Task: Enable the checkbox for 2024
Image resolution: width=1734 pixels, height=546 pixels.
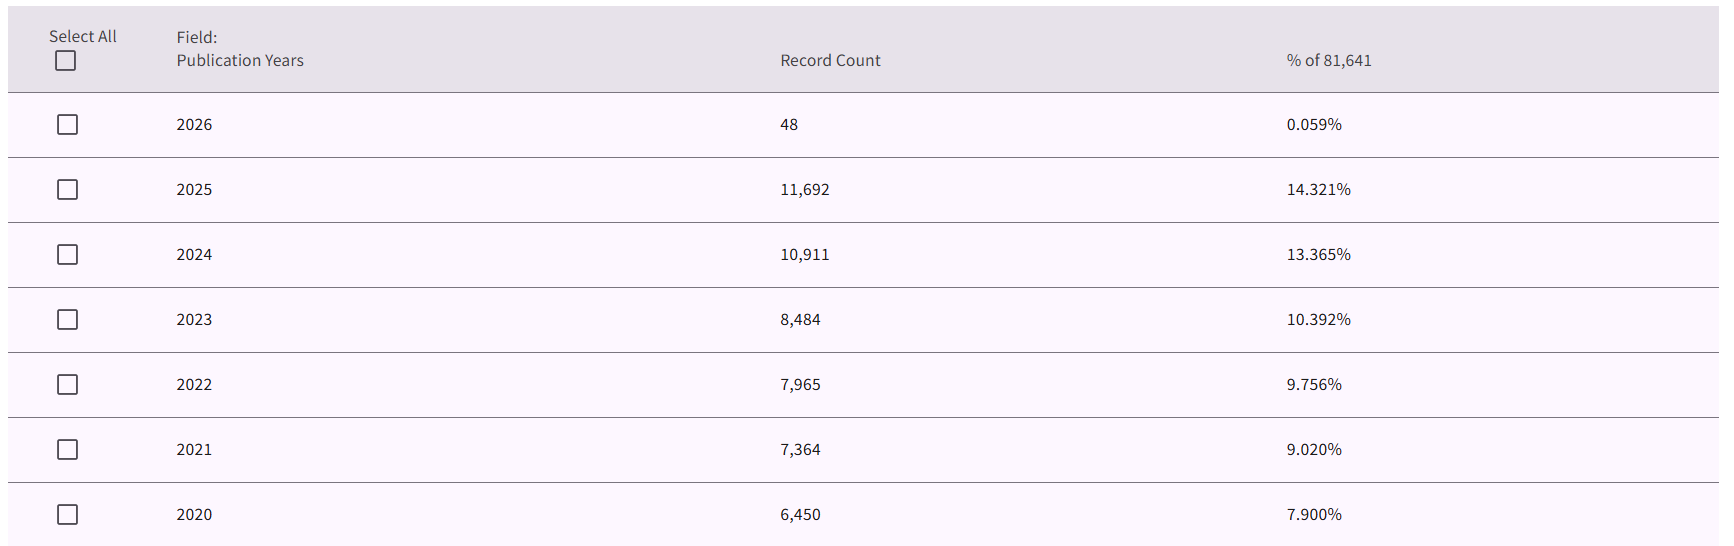Action: click(67, 255)
